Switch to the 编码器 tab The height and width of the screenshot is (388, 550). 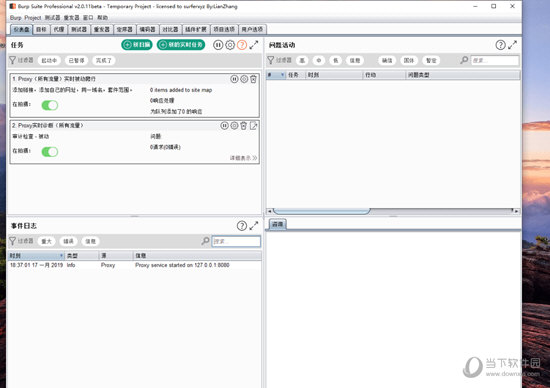pyautogui.click(x=147, y=29)
